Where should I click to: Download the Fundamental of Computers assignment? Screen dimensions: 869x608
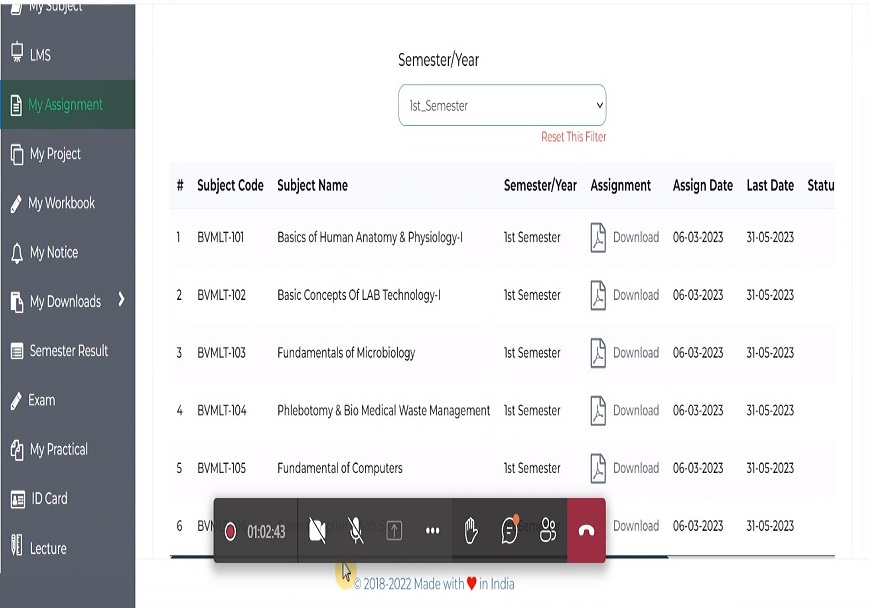(x=635, y=468)
